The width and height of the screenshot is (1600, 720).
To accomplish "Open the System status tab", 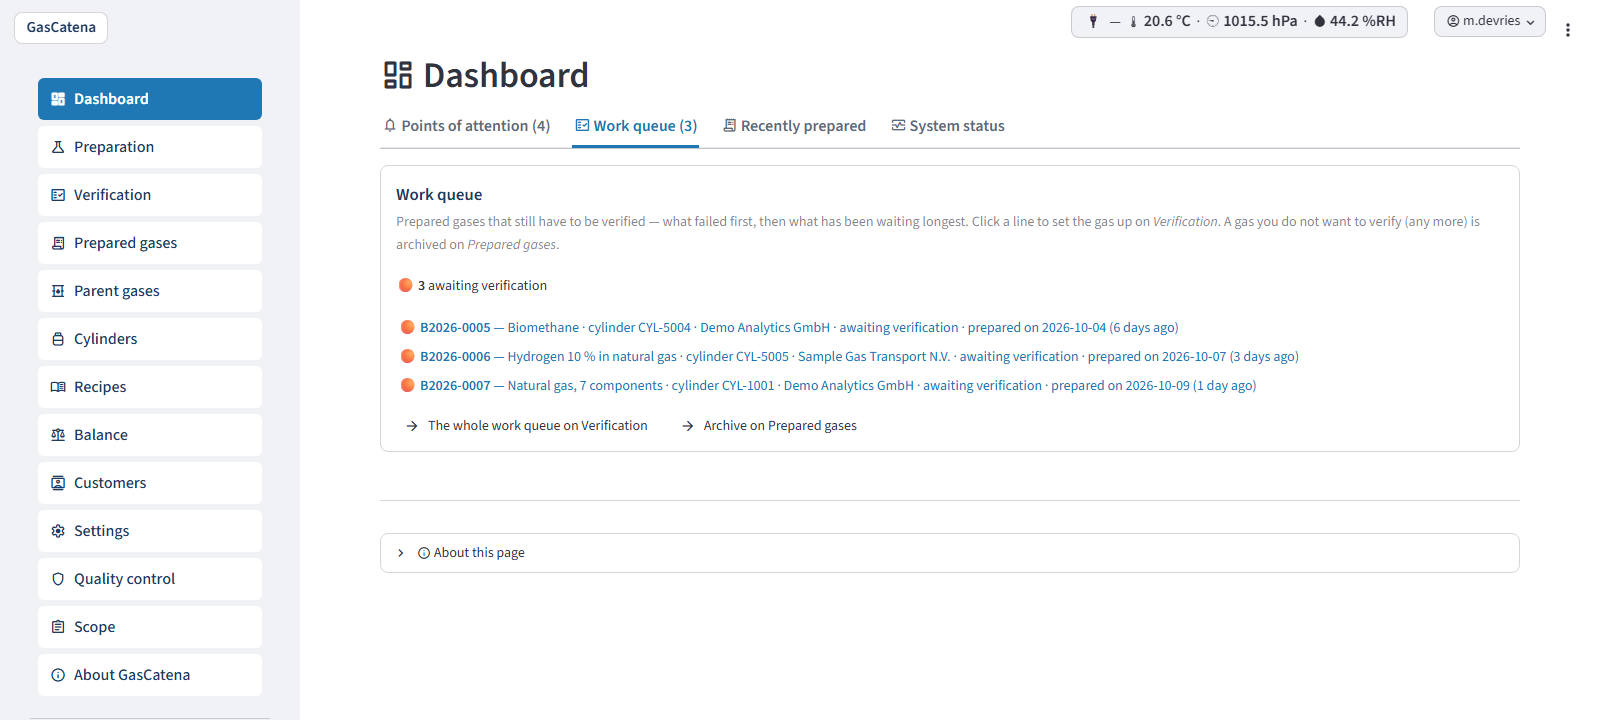I will click(948, 126).
